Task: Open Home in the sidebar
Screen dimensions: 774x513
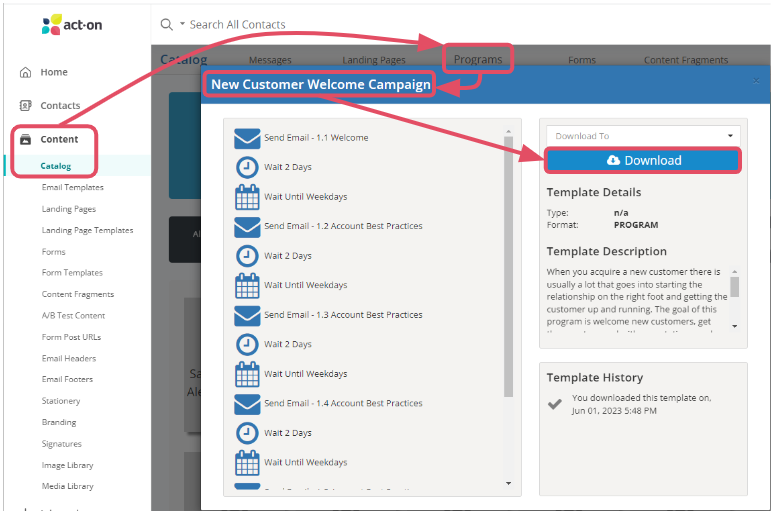Action: click(54, 72)
